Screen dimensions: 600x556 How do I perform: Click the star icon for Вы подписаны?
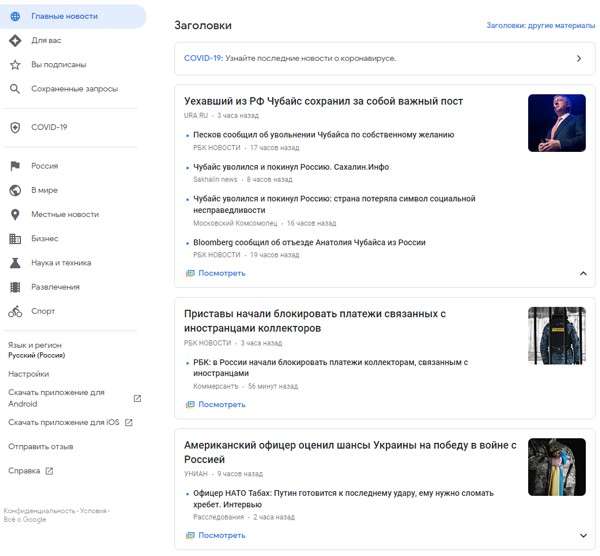pos(15,64)
